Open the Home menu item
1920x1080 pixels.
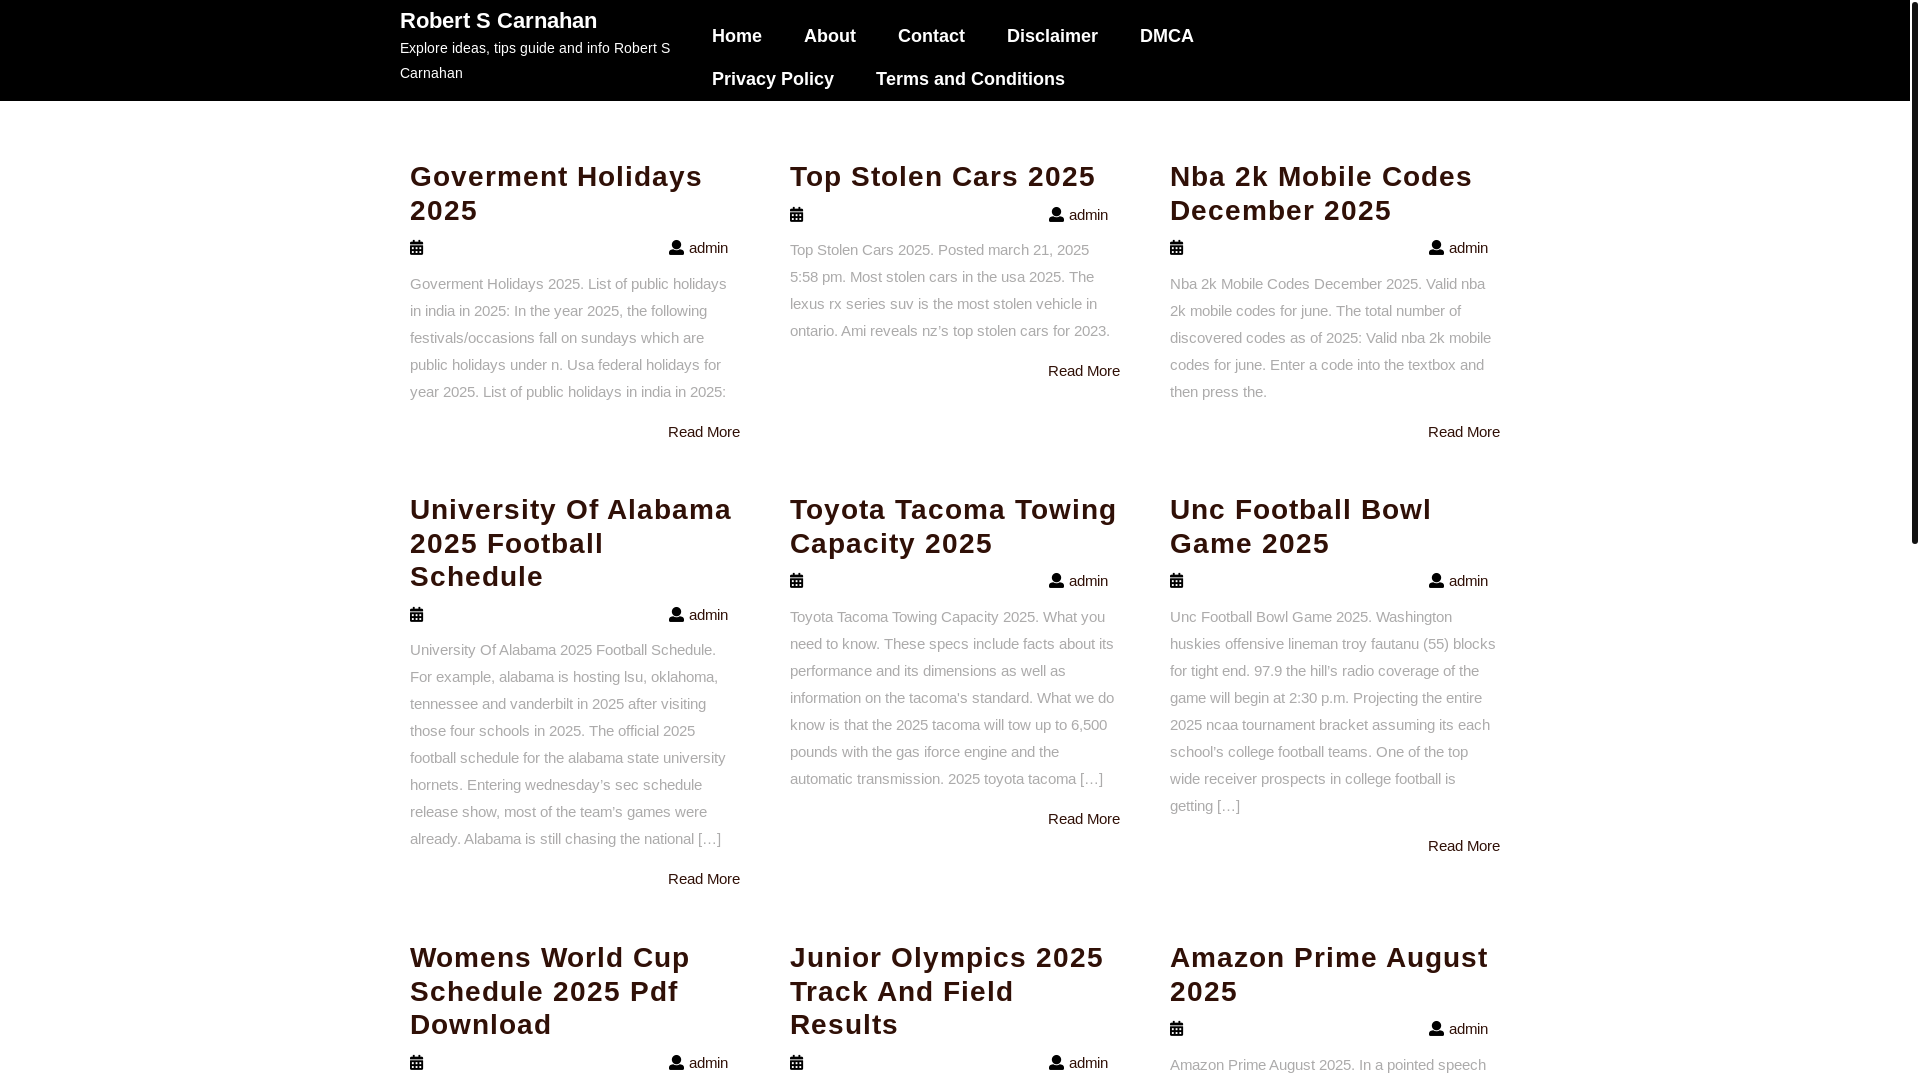tap(737, 36)
